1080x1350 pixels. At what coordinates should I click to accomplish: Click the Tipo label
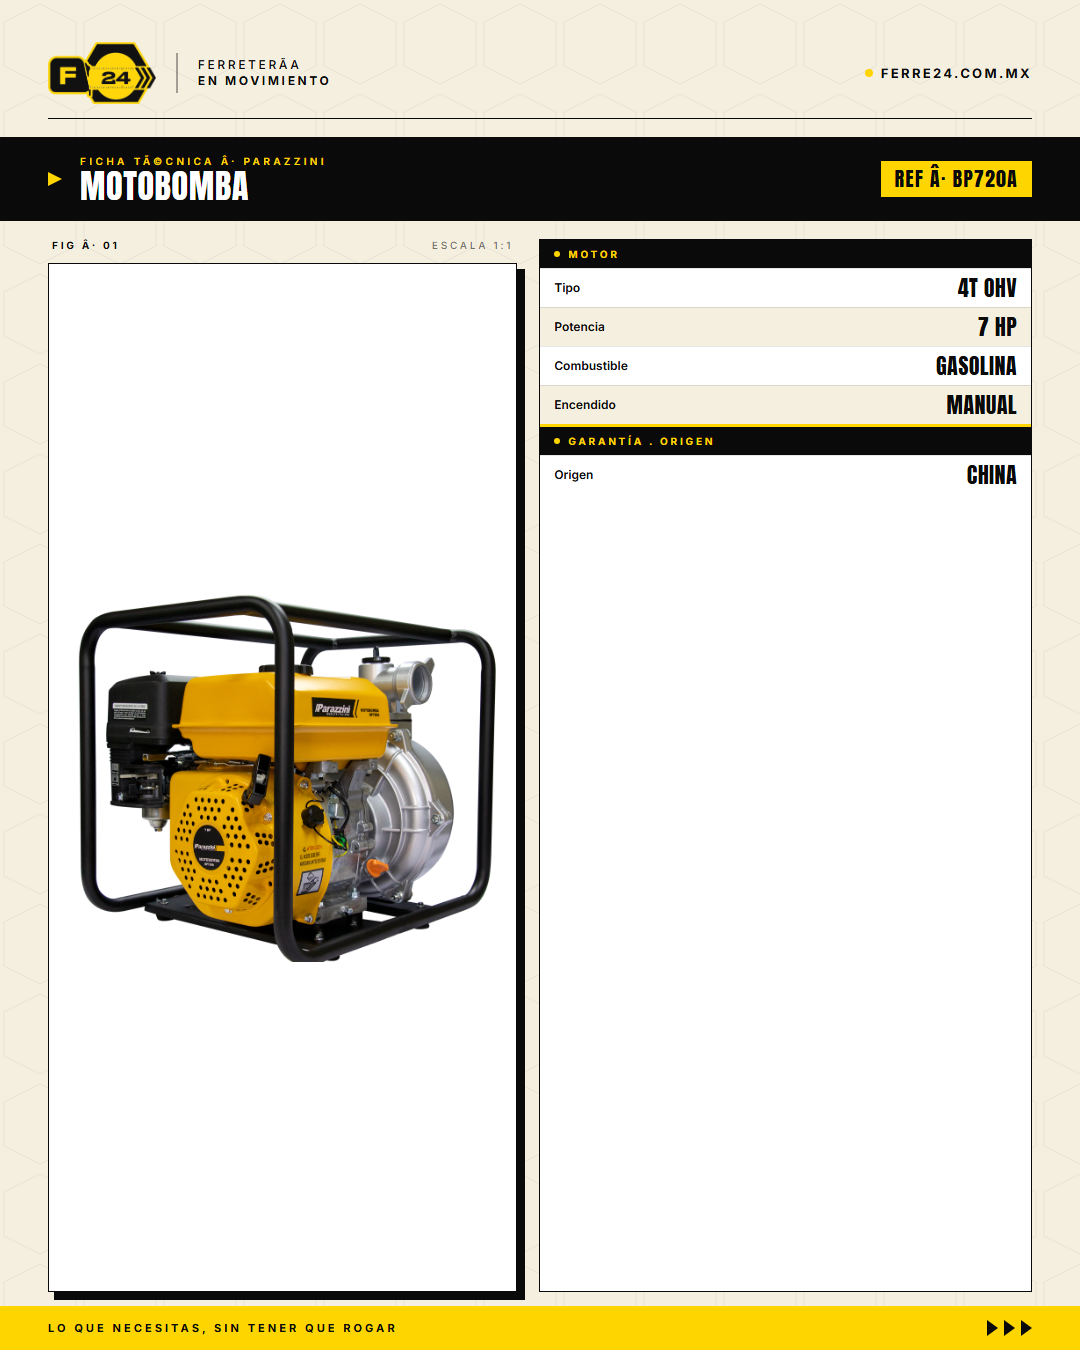[567, 288]
